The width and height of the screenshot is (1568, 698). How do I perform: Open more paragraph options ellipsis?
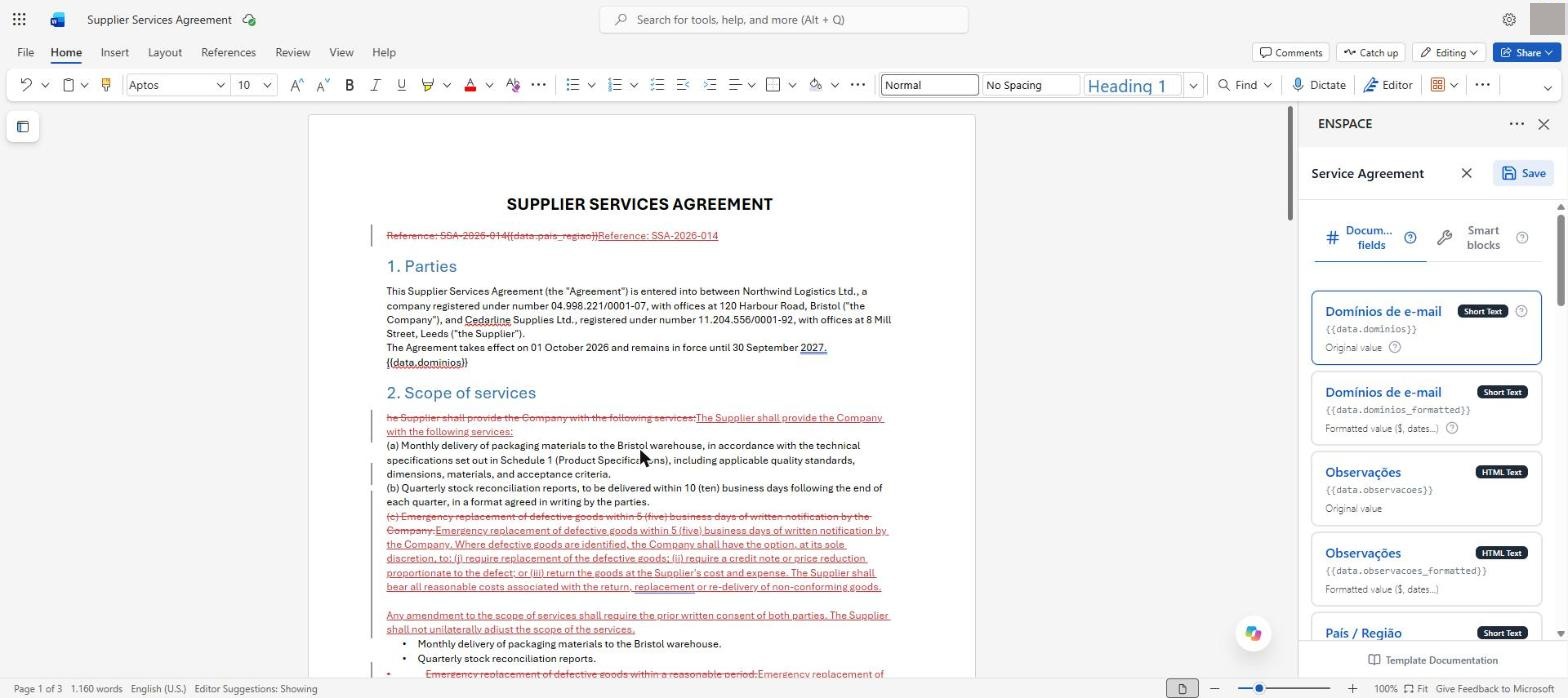[857, 85]
